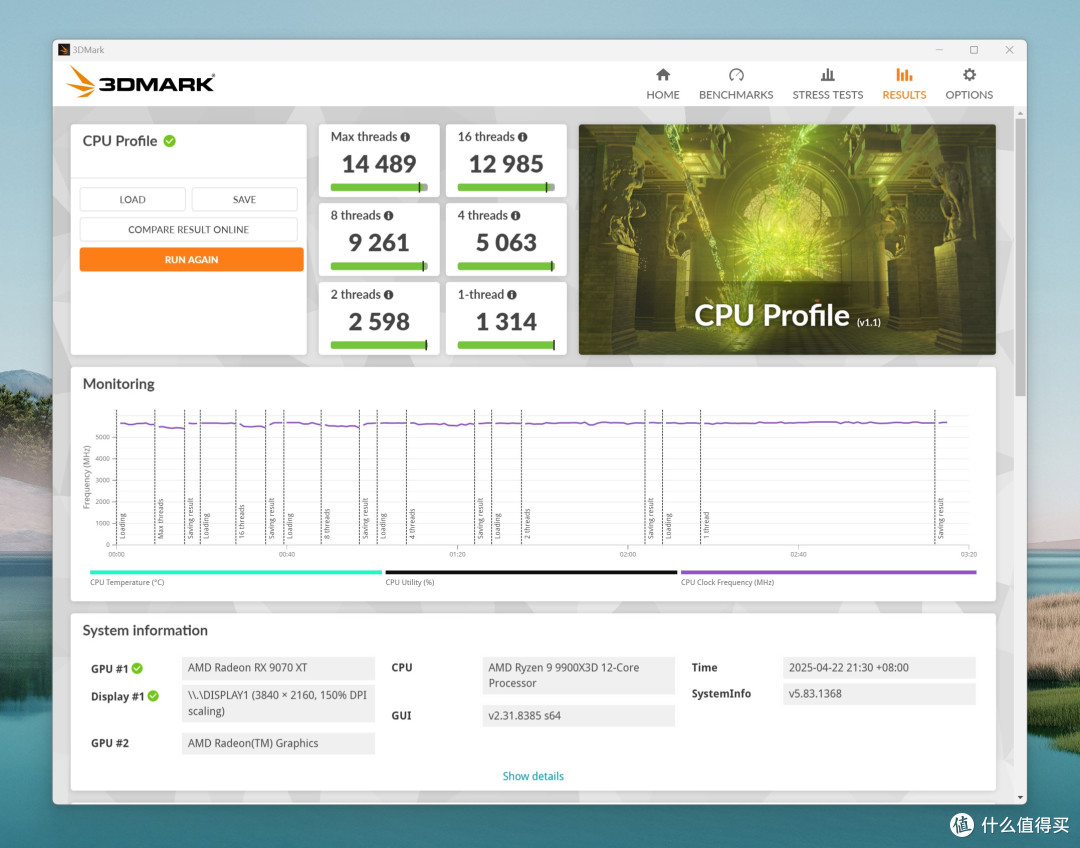Click the 8 threads score 9 261
This screenshot has width=1080, height=848.
click(379, 242)
